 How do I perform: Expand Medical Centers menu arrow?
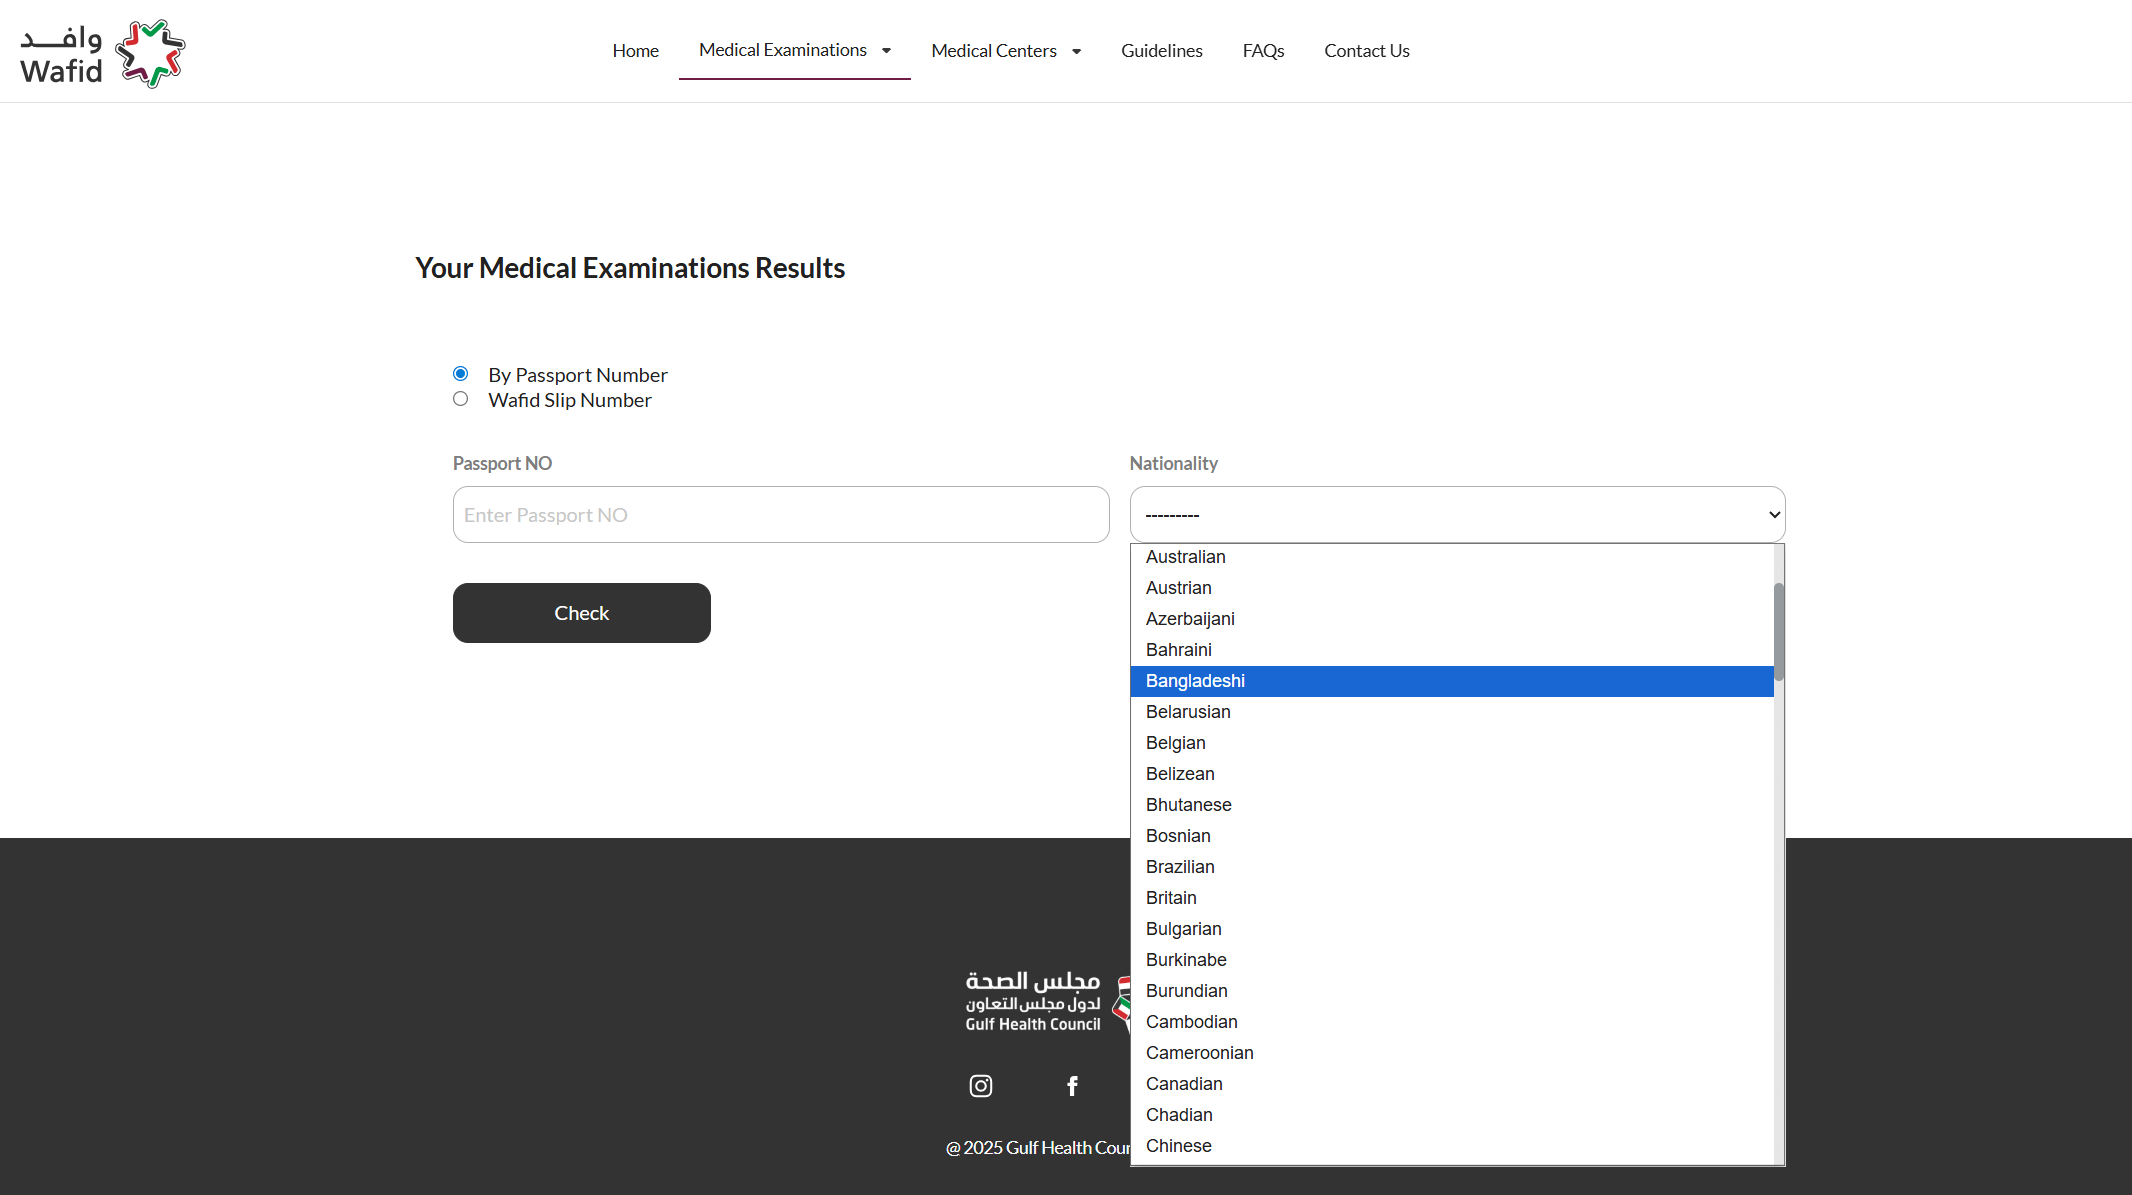1076,52
